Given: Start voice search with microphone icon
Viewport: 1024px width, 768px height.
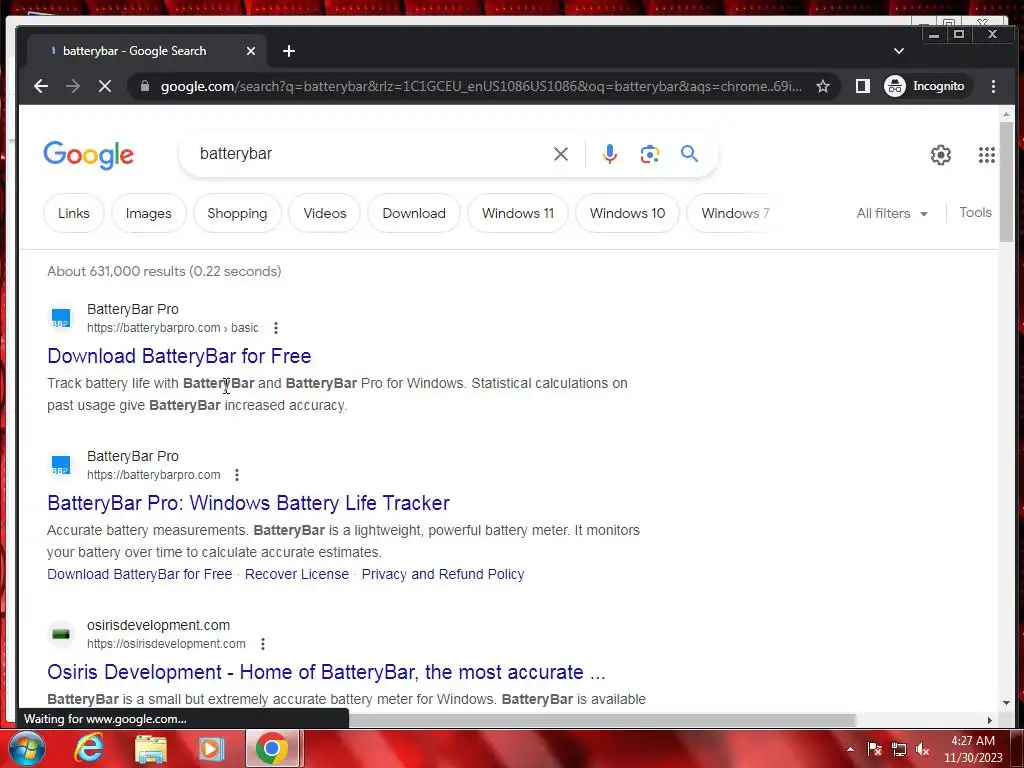Looking at the screenshot, I should coord(609,154).
